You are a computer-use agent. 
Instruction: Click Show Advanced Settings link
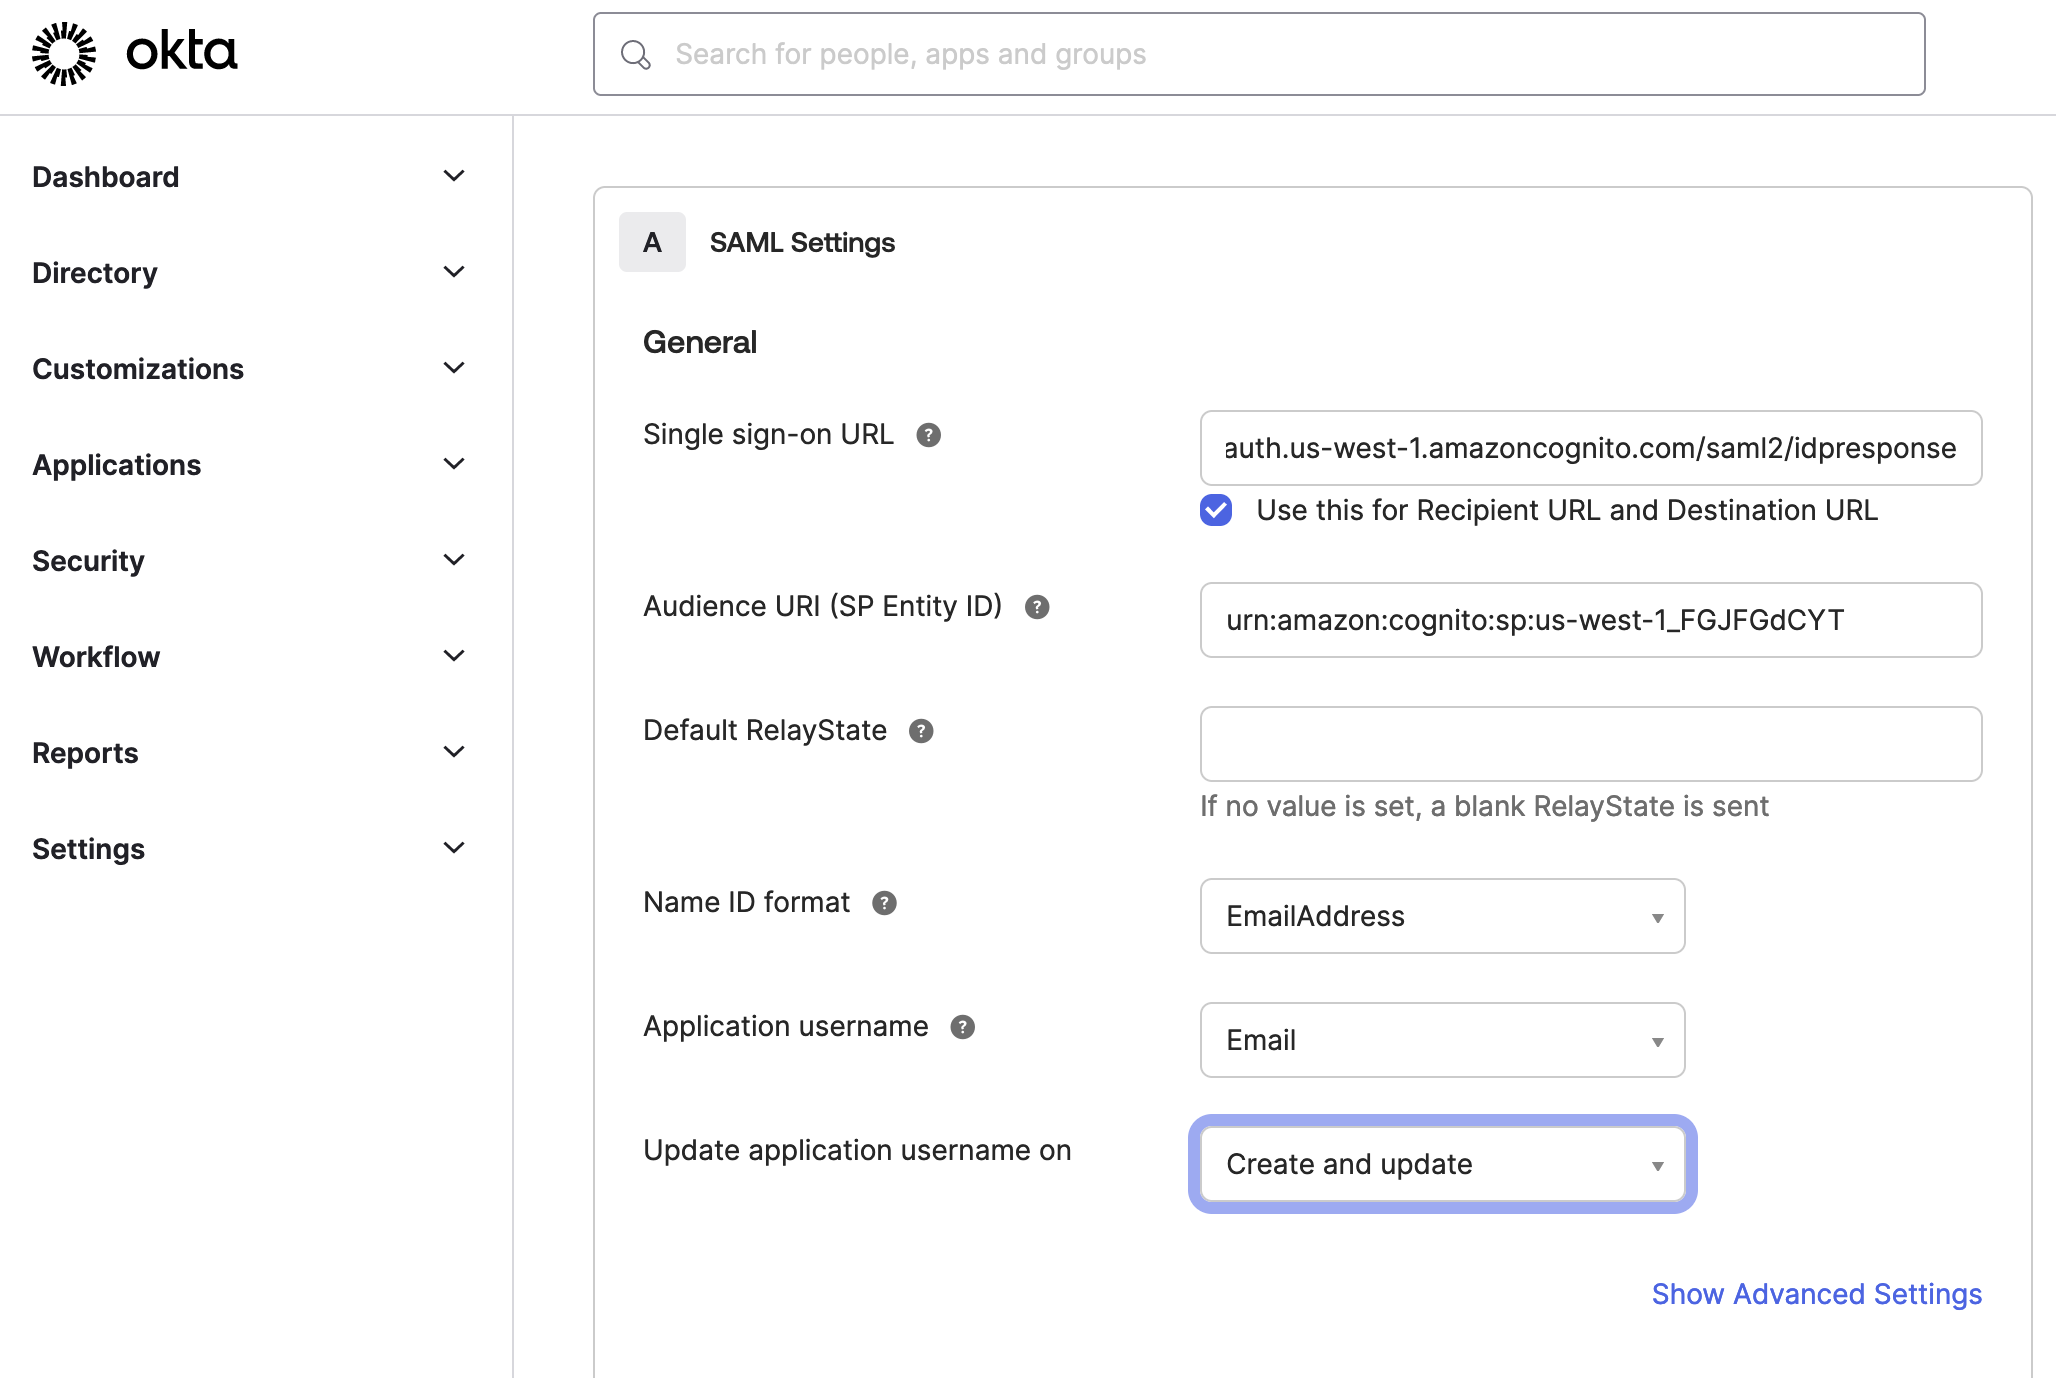1816,1294
